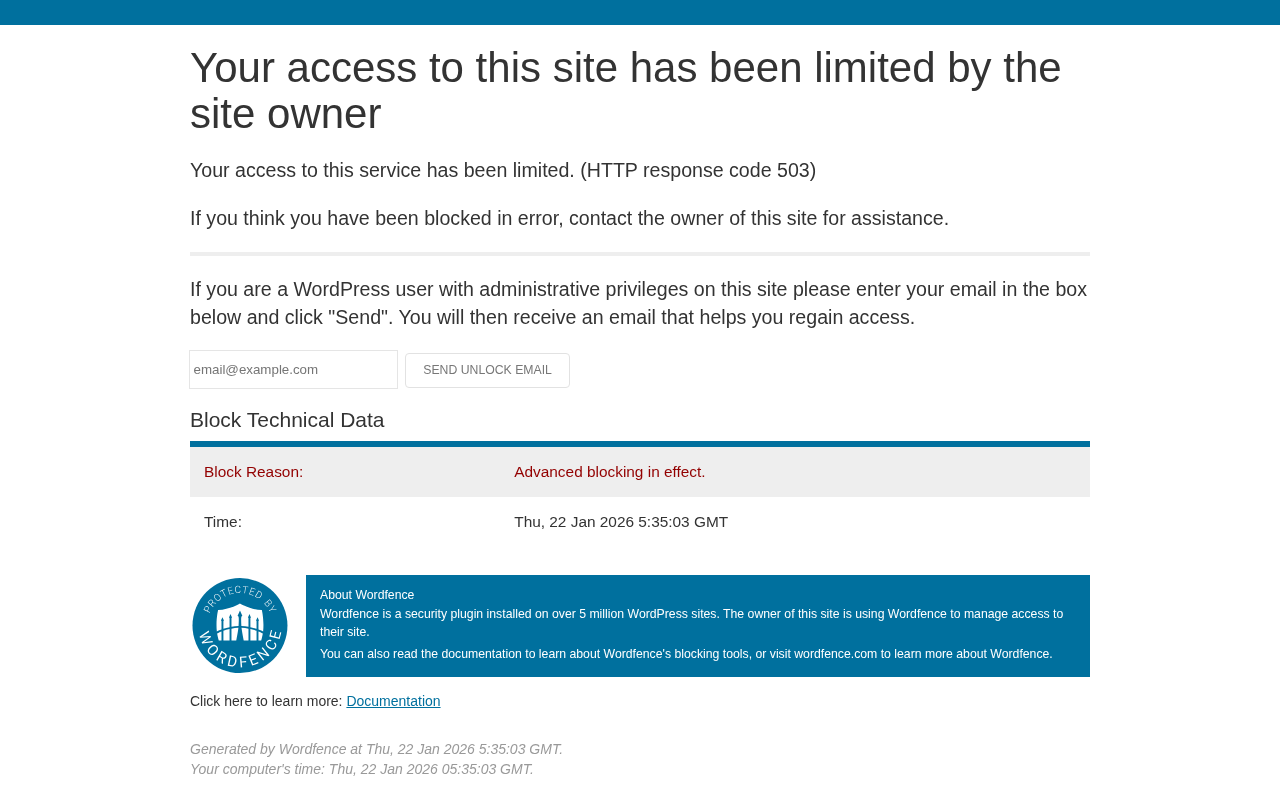Open the Documentation link

(x=393, y=701)
